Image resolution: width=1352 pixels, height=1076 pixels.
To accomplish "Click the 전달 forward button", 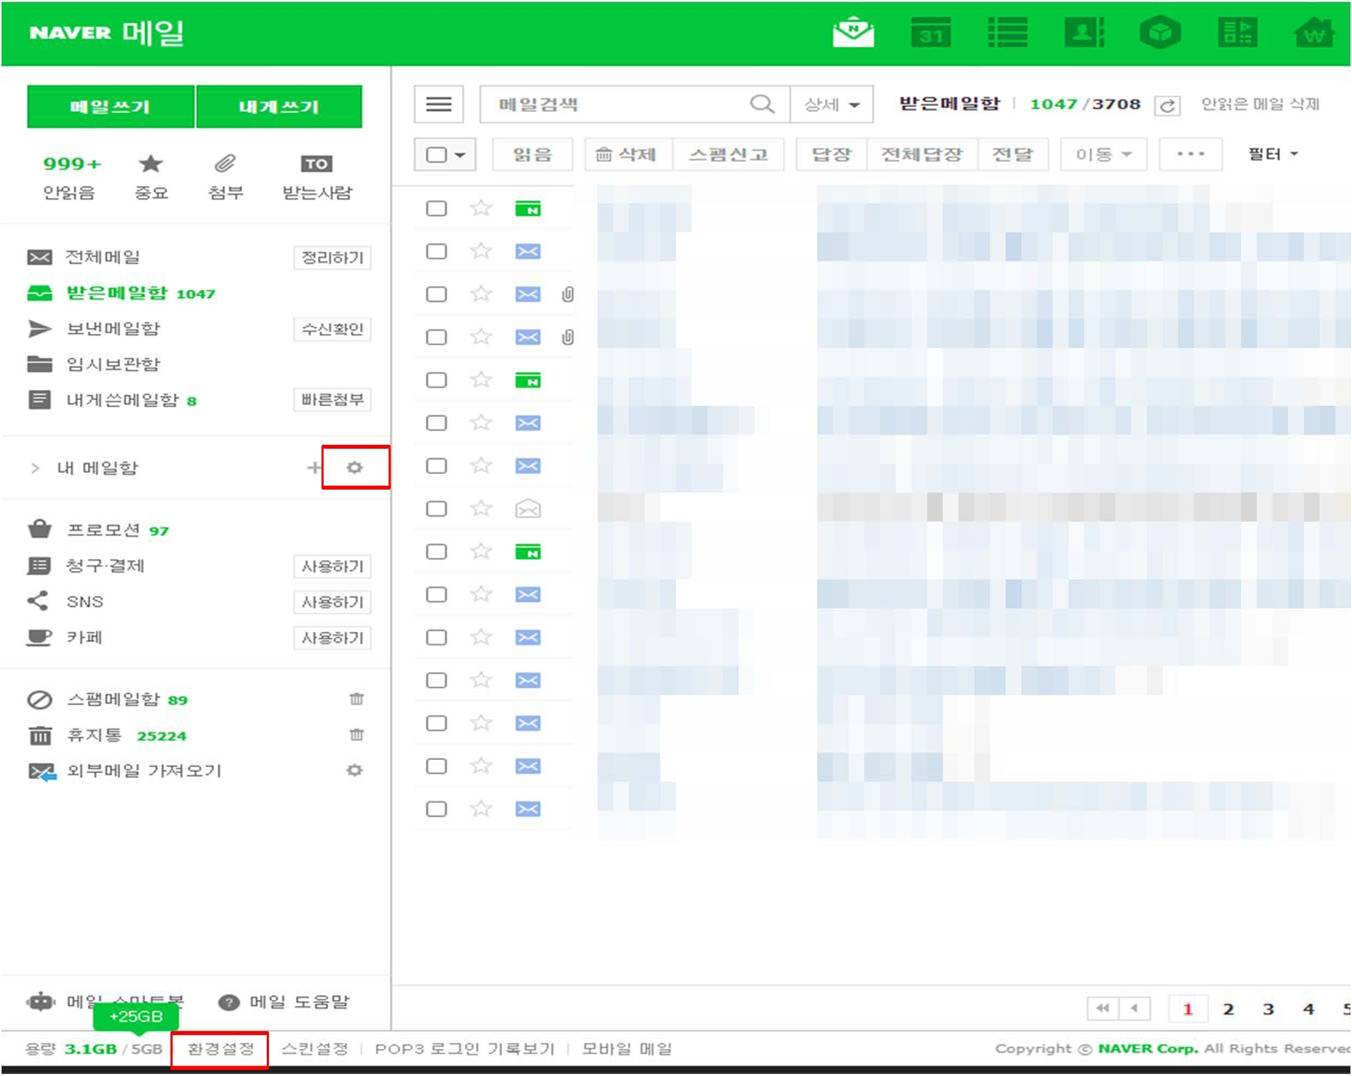I will (1012, 154).
